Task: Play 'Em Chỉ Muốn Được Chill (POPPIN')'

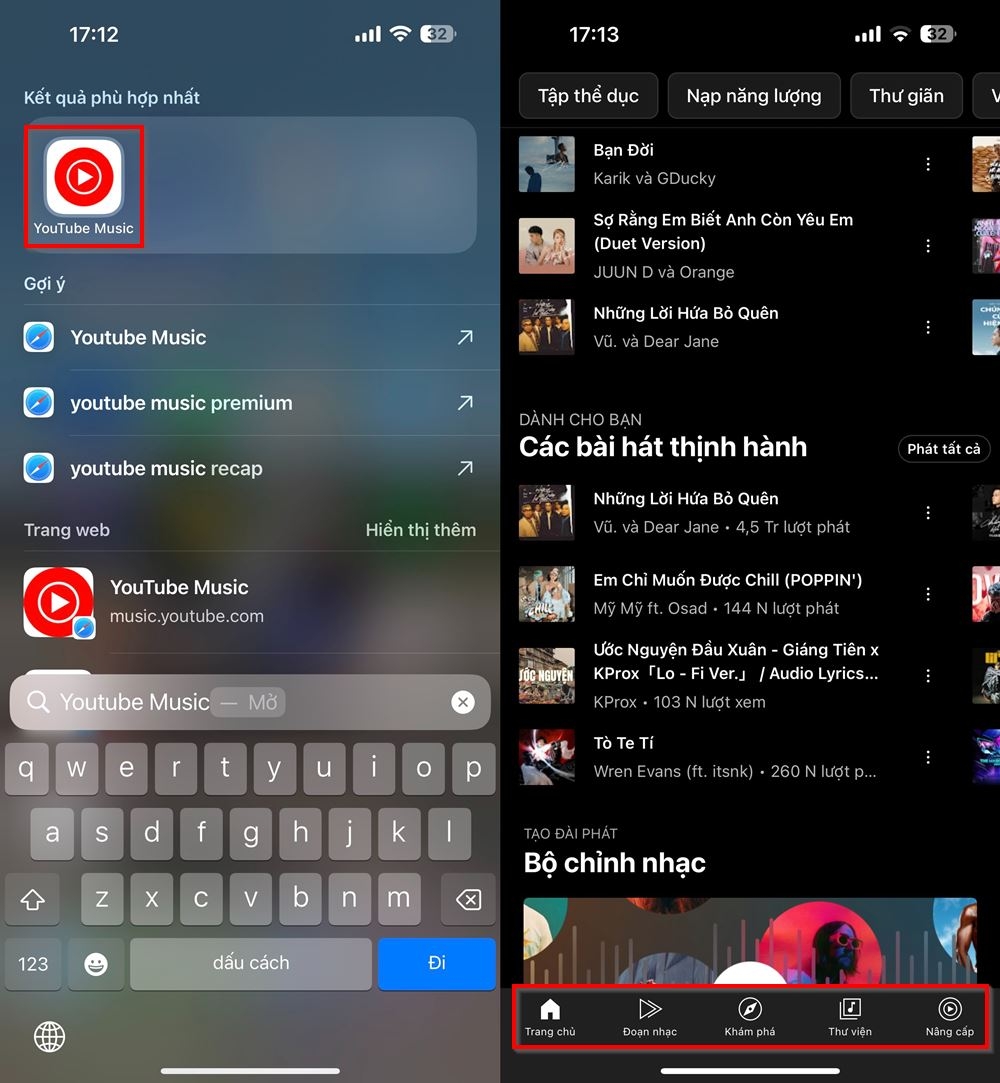Action: tap(730, 594)
